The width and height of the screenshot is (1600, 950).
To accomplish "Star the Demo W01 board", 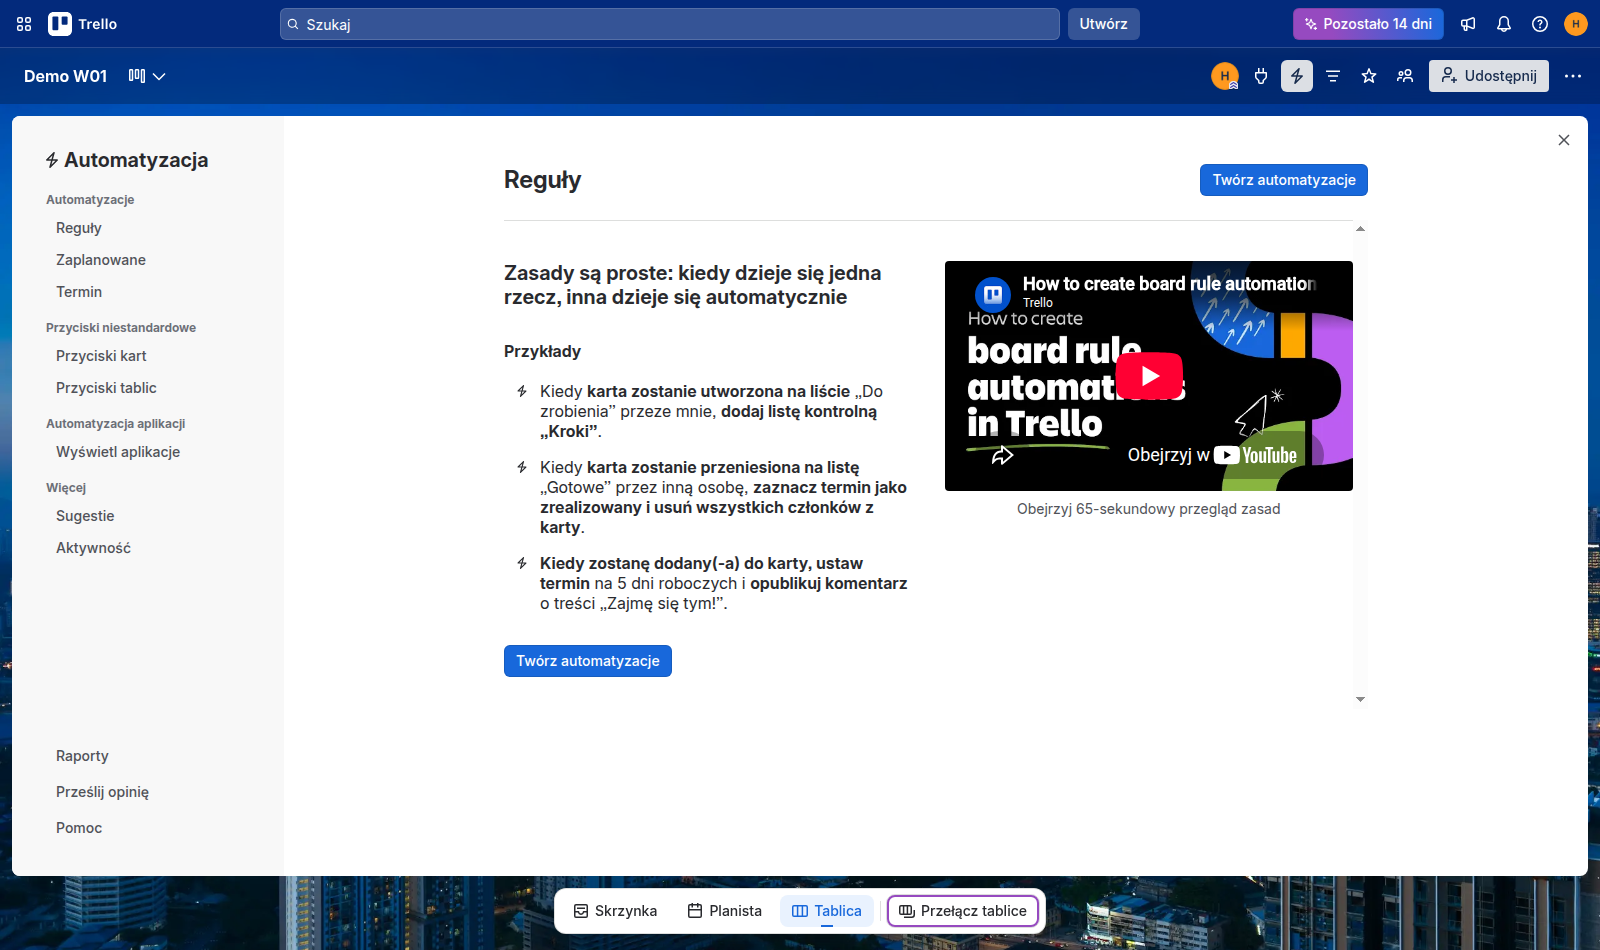I will 1369,76.
